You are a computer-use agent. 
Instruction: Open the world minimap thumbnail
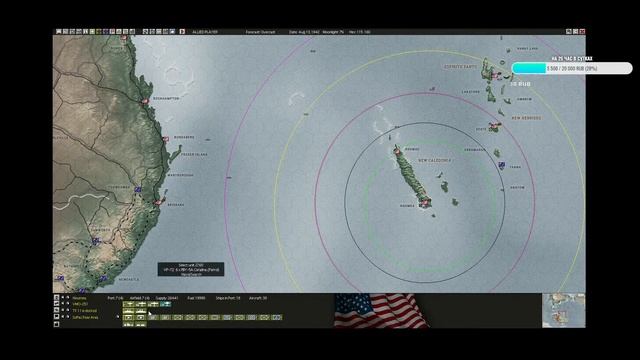point(564,311)
